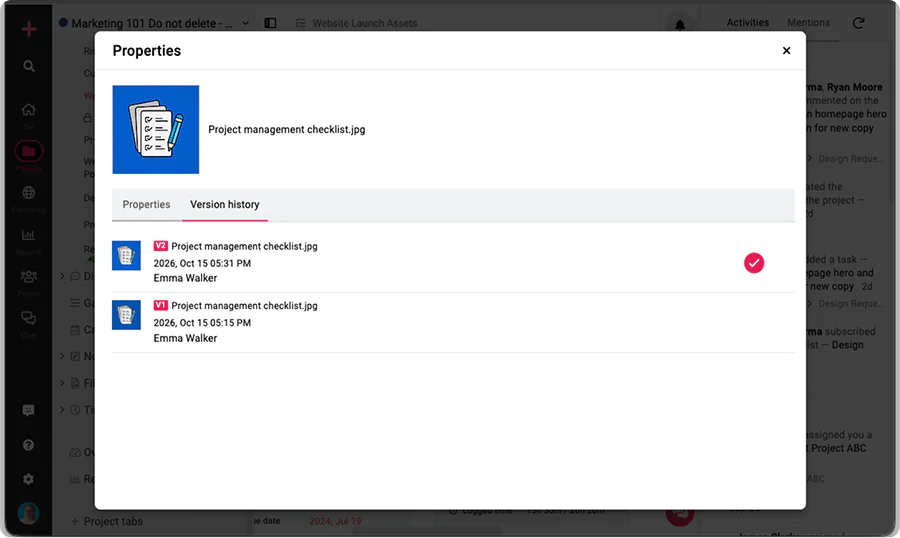
Task: Switch to the Properties tab
Action: coord(146,204)
